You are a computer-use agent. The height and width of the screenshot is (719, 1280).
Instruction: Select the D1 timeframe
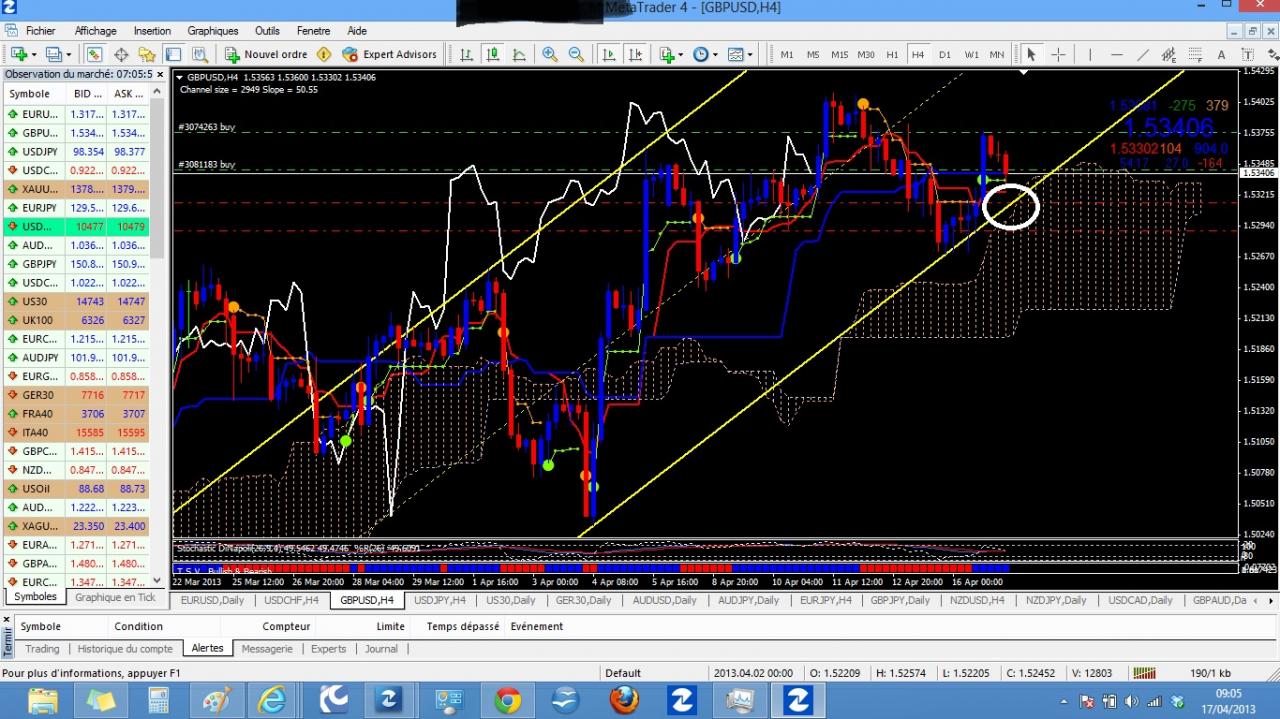click(944, 54)
